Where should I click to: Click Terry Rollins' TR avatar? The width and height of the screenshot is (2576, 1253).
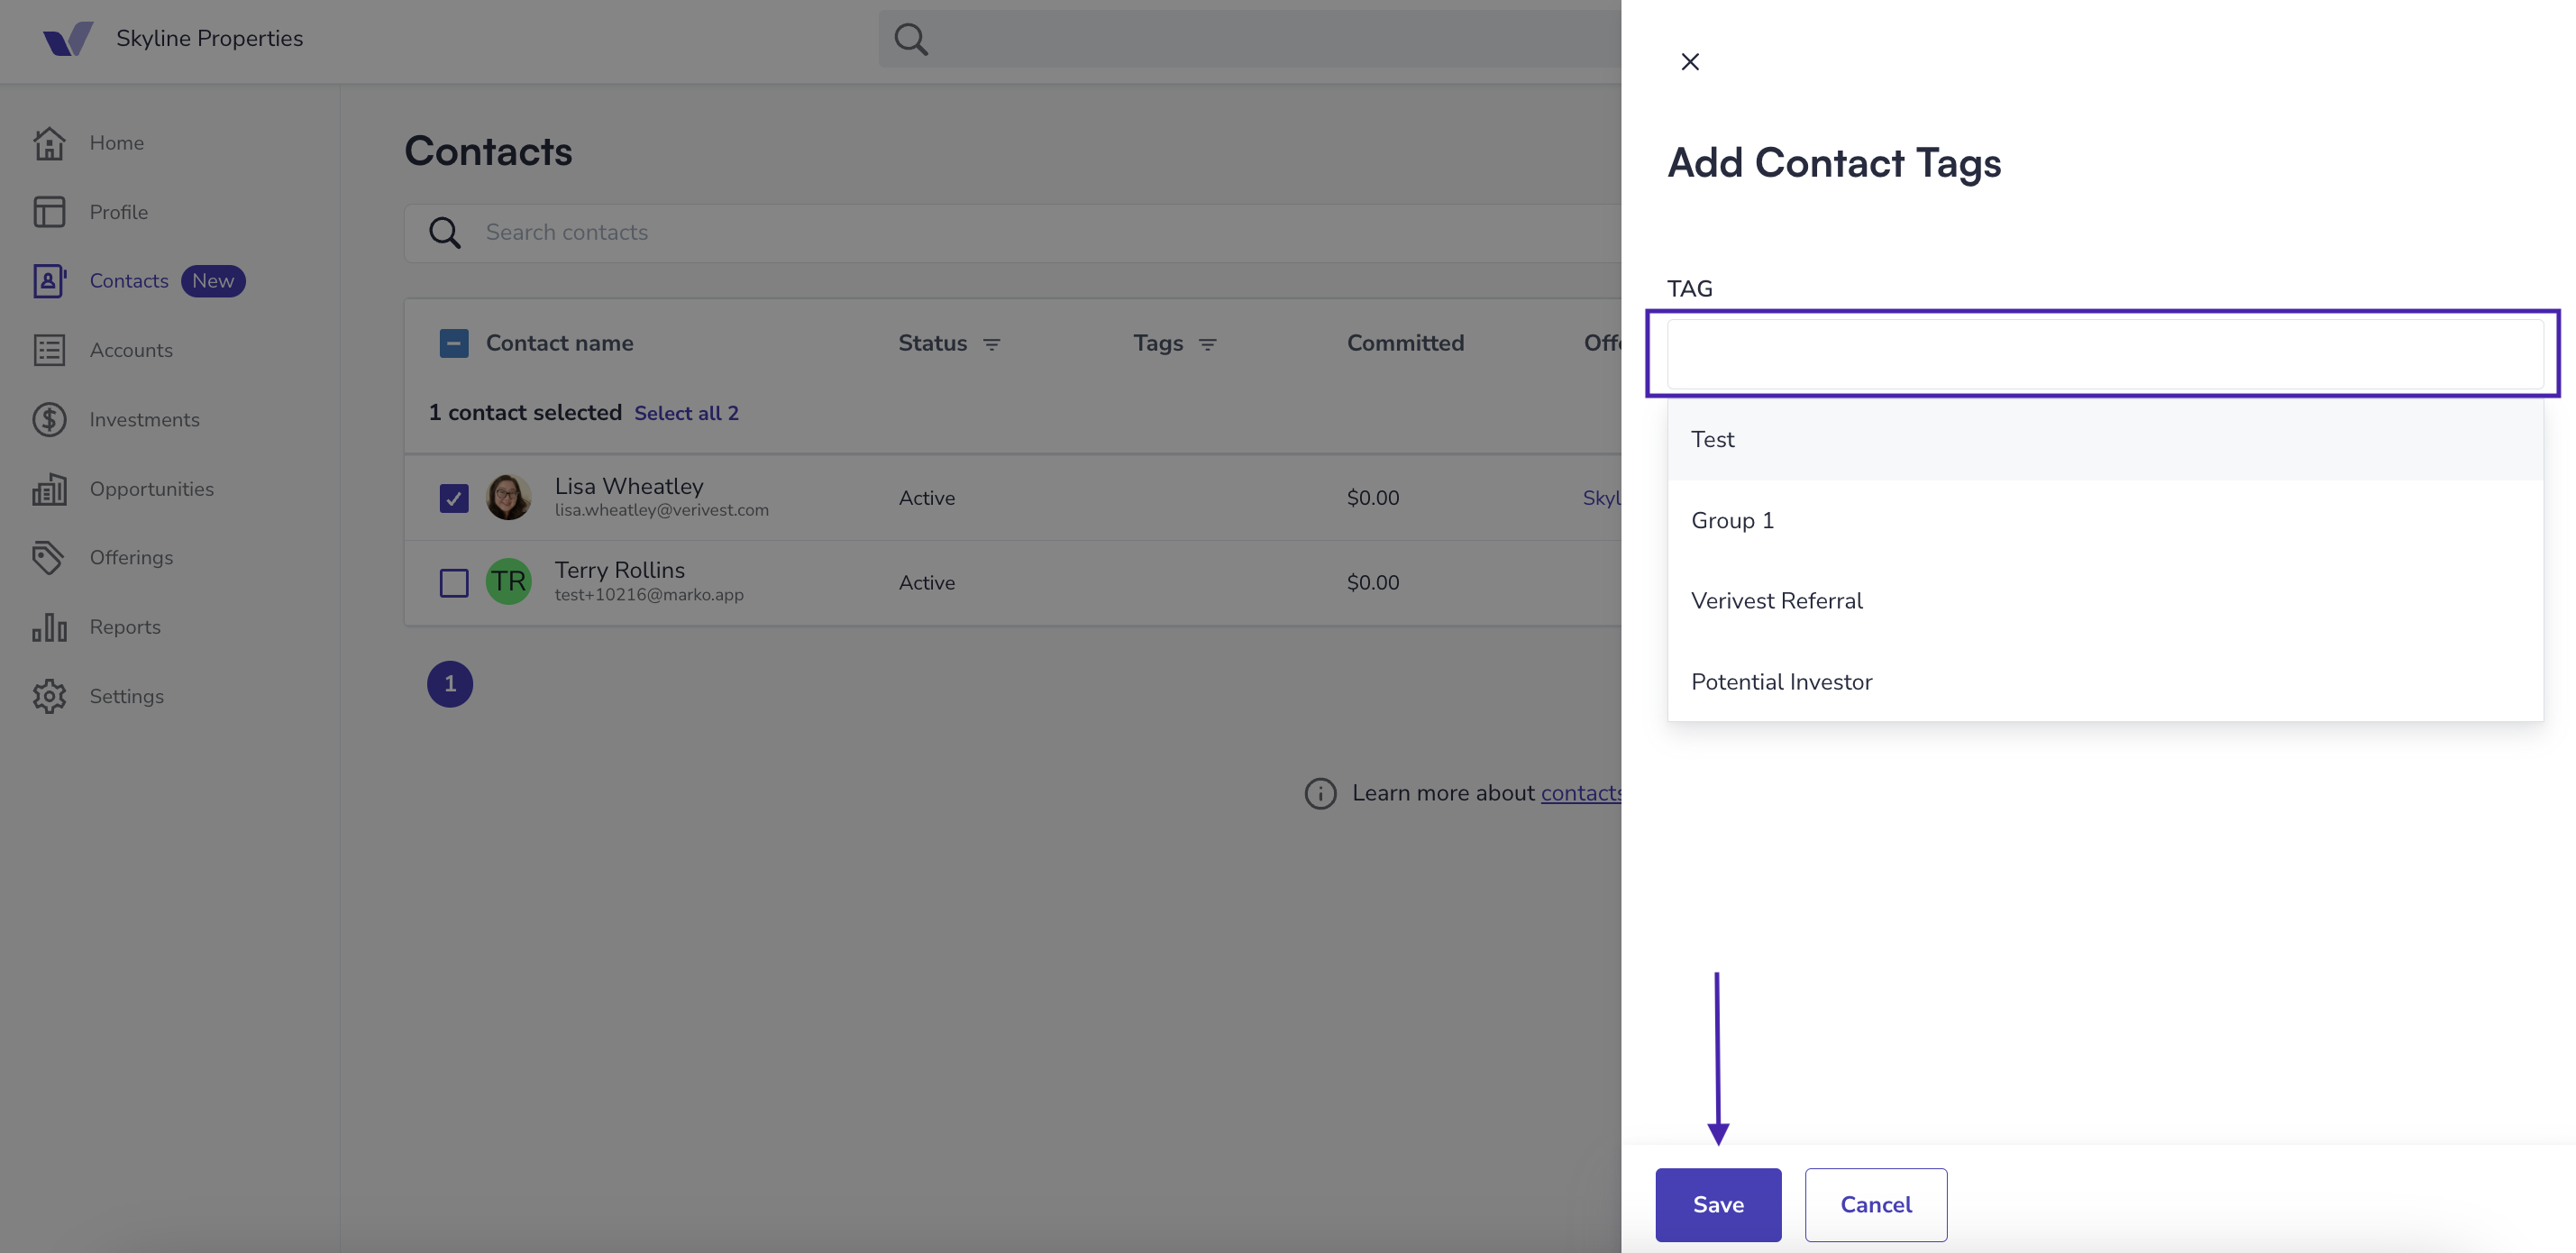508,581
